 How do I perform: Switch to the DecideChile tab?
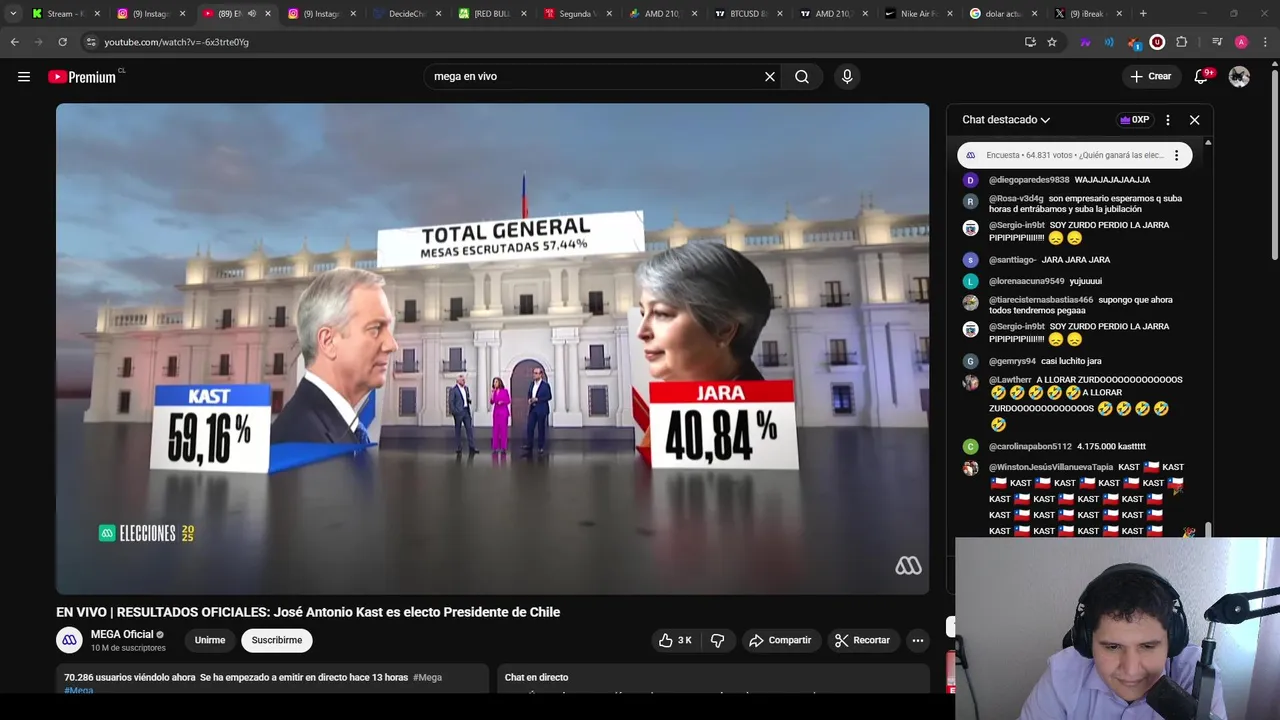(408, 14)
